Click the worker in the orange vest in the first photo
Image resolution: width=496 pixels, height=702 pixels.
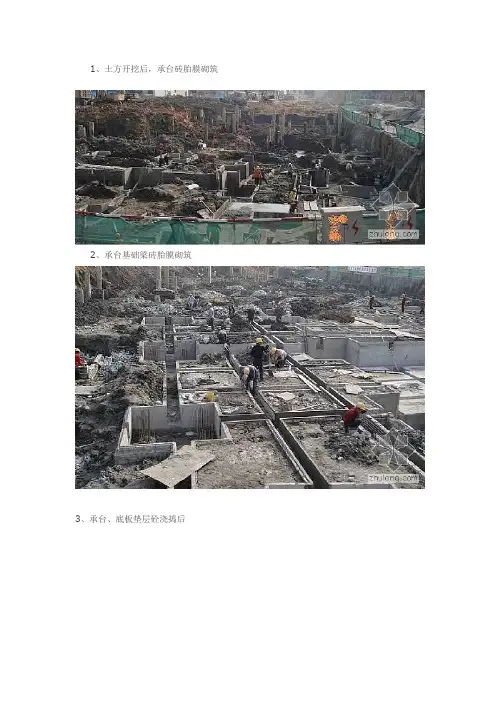click(x=258, y=175)
